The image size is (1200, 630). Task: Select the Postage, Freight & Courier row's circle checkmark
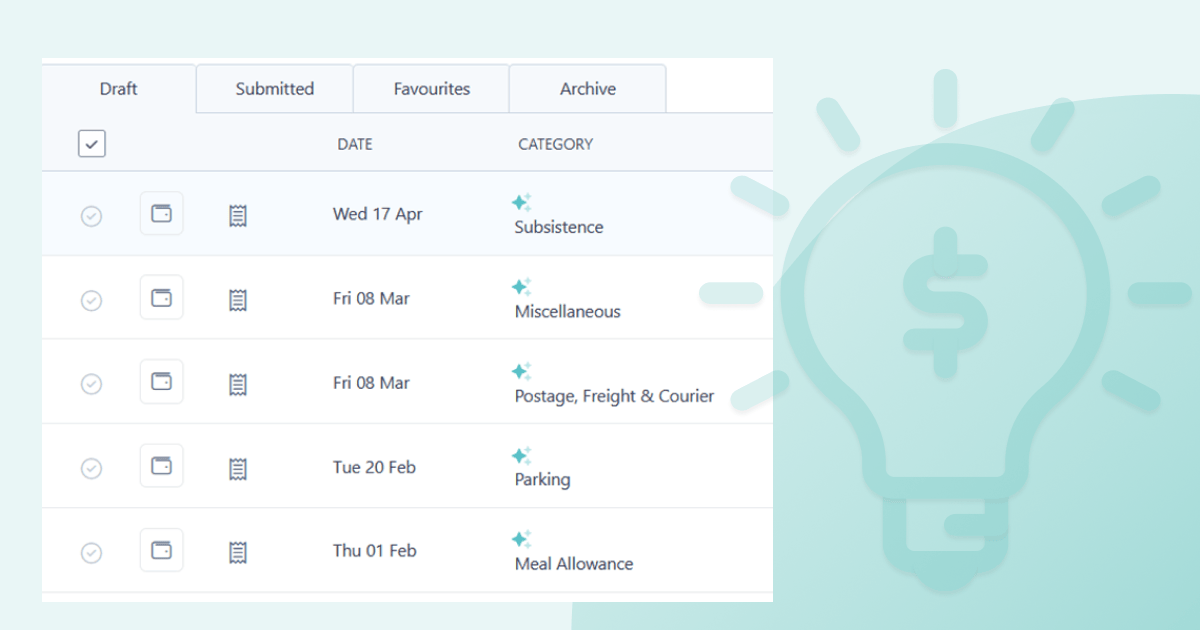point(91,382)
